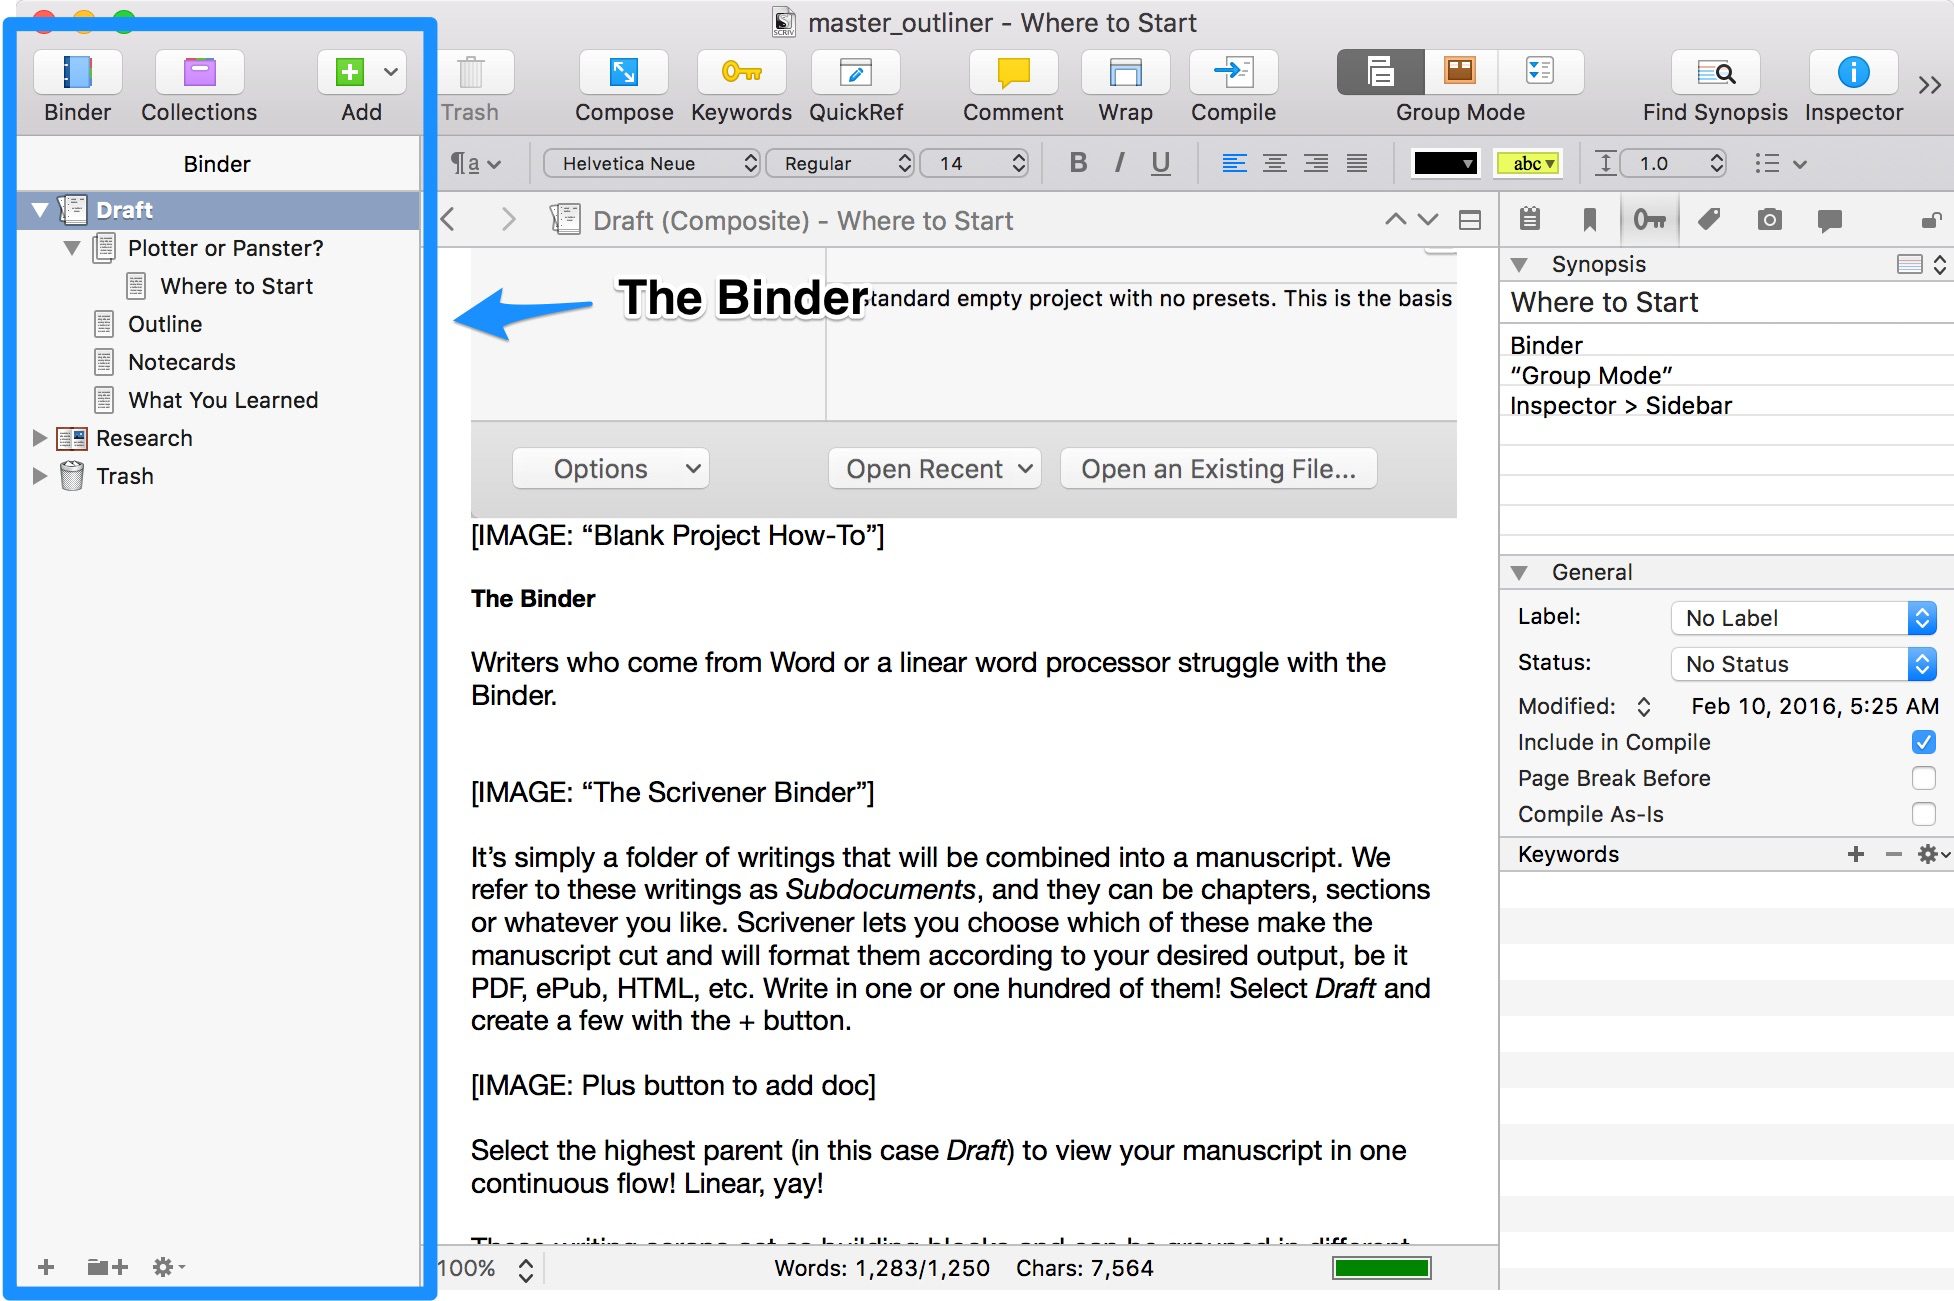Image resolution: width=1954 pixels, height=1301 pixels.
Task: Toggle the Inspector lock icon
Action: click(1932, 219)
